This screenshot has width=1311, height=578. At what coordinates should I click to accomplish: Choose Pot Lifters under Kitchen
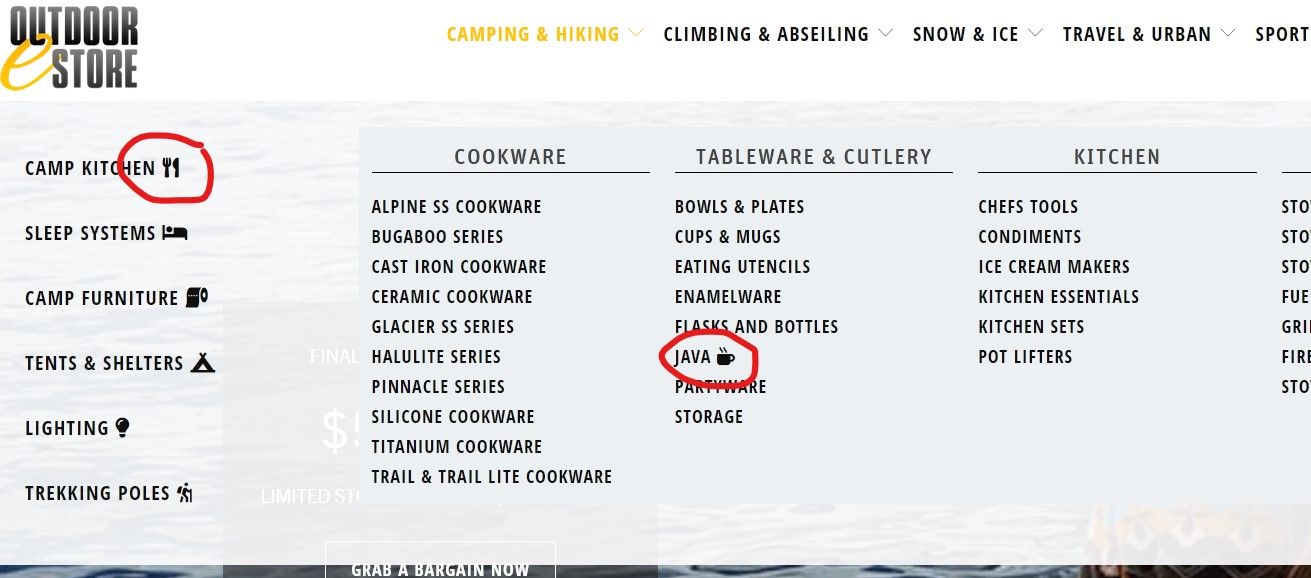pyautogui.click(x=1025, y=357)
